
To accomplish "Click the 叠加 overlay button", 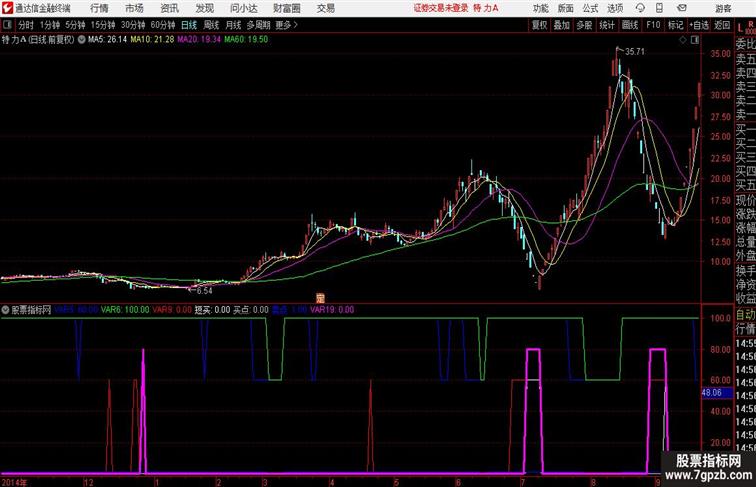I will coord(562,25).
